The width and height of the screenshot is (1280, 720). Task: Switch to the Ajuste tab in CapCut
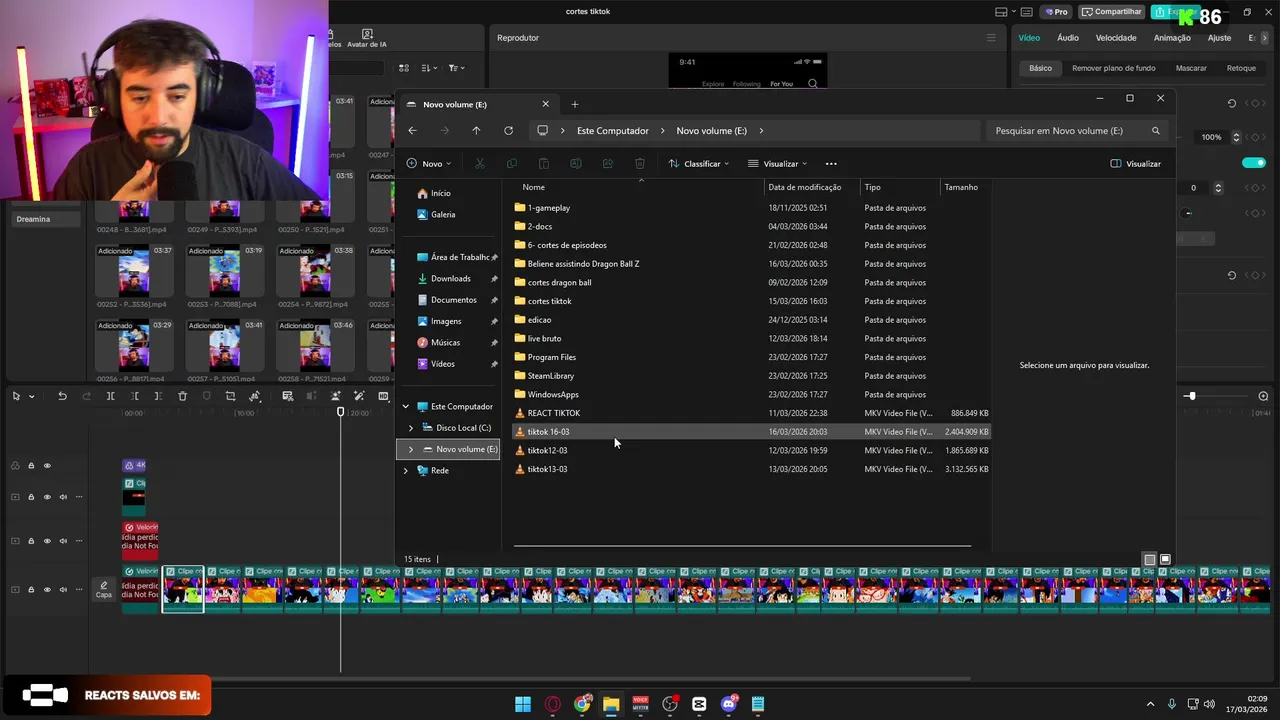(1219, 38)
